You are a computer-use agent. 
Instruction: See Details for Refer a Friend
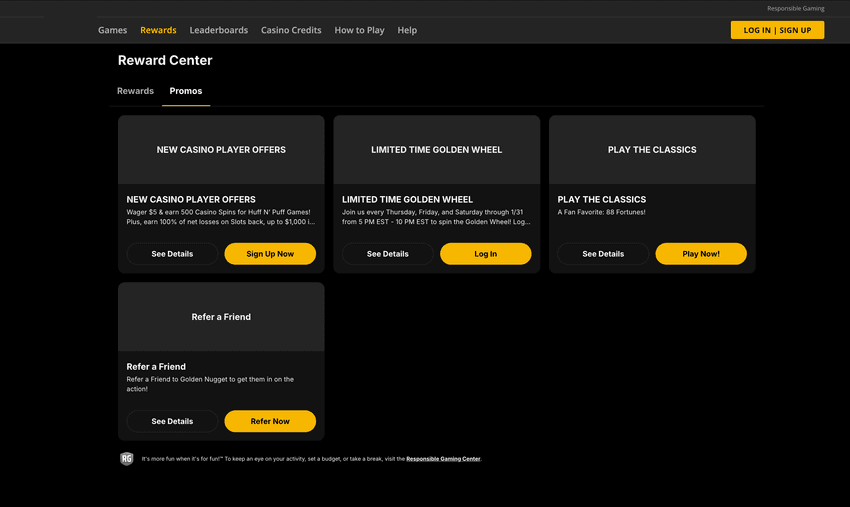click(x=172, y=421)
